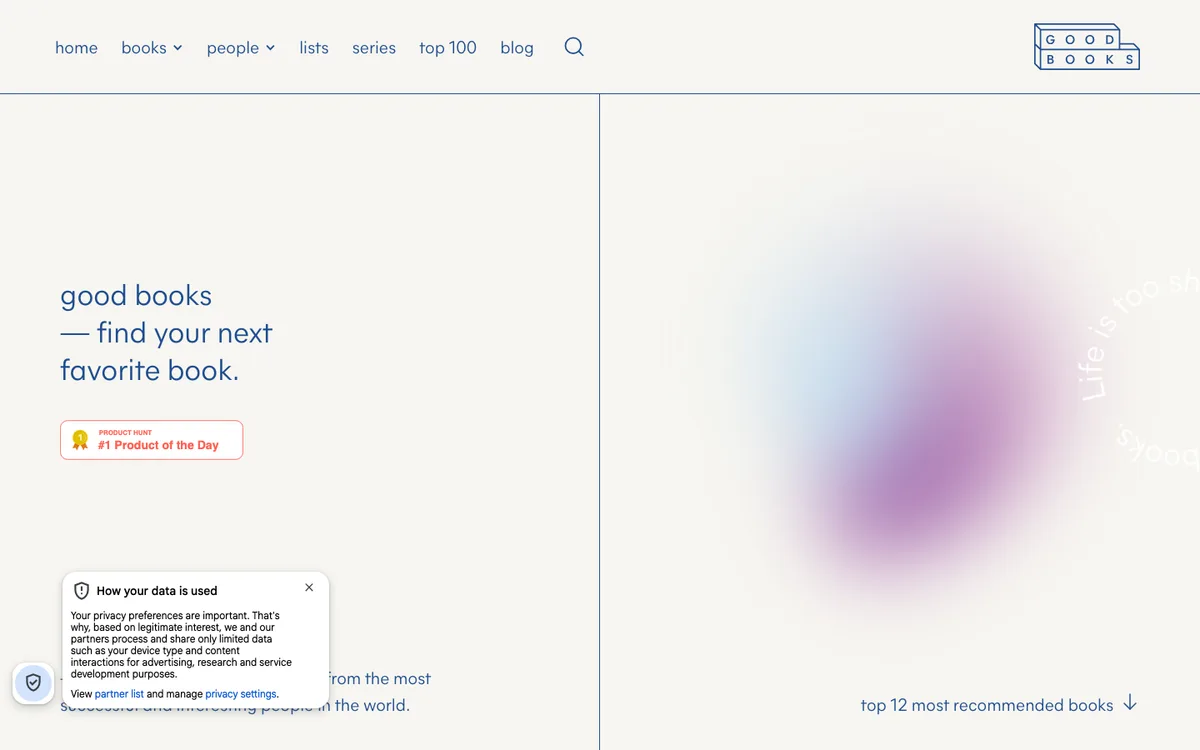The width and height of the screenshot is (1200, 750).
Task: Jump to top 12 most recommended books
Action: (987, 705)
